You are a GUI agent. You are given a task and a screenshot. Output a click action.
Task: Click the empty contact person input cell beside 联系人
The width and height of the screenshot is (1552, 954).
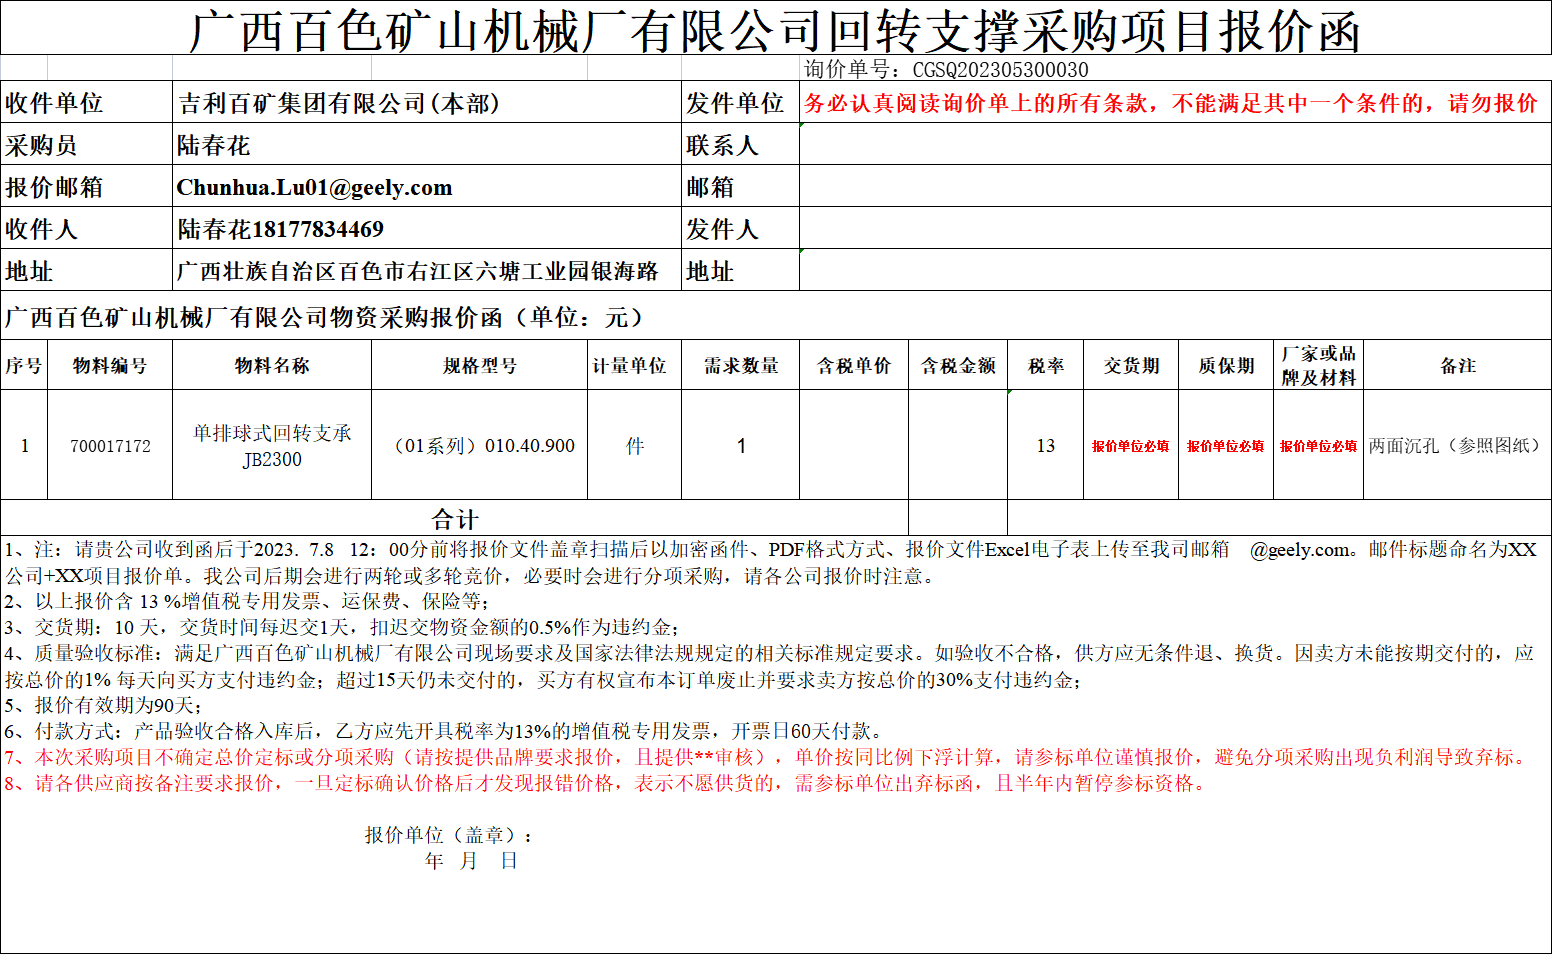click(x=1175, y=145)
